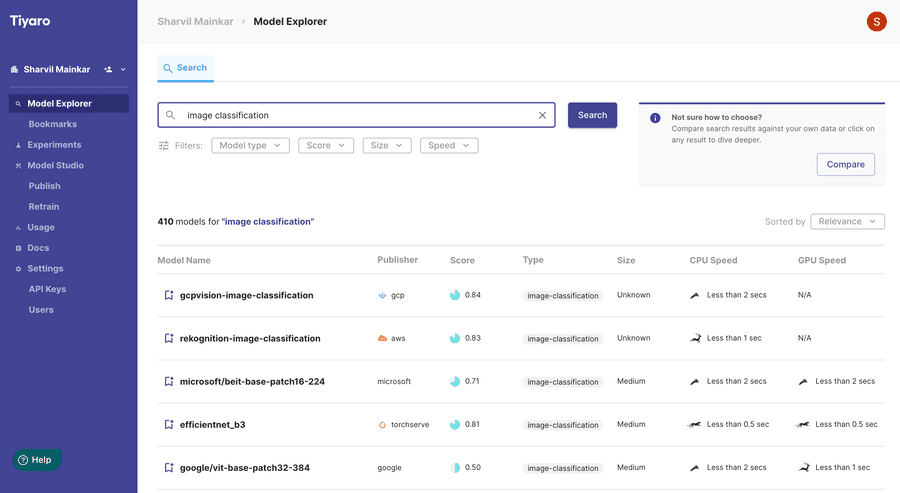Click the torchserve publisher icon
This screenshot has width=900, height=493.
382,425
